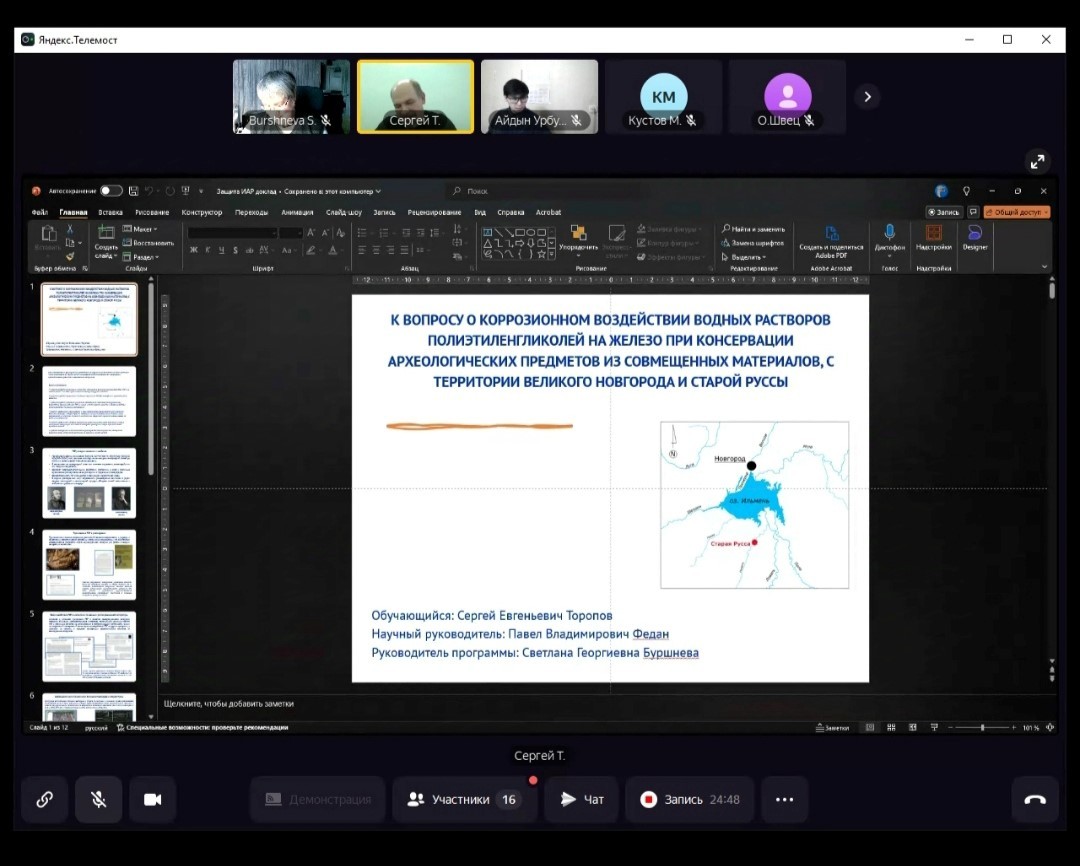Screen dimensions: 1080x866
Task: Open the Участники participants list
Action: pyautogui.click(x=460, y=799)
